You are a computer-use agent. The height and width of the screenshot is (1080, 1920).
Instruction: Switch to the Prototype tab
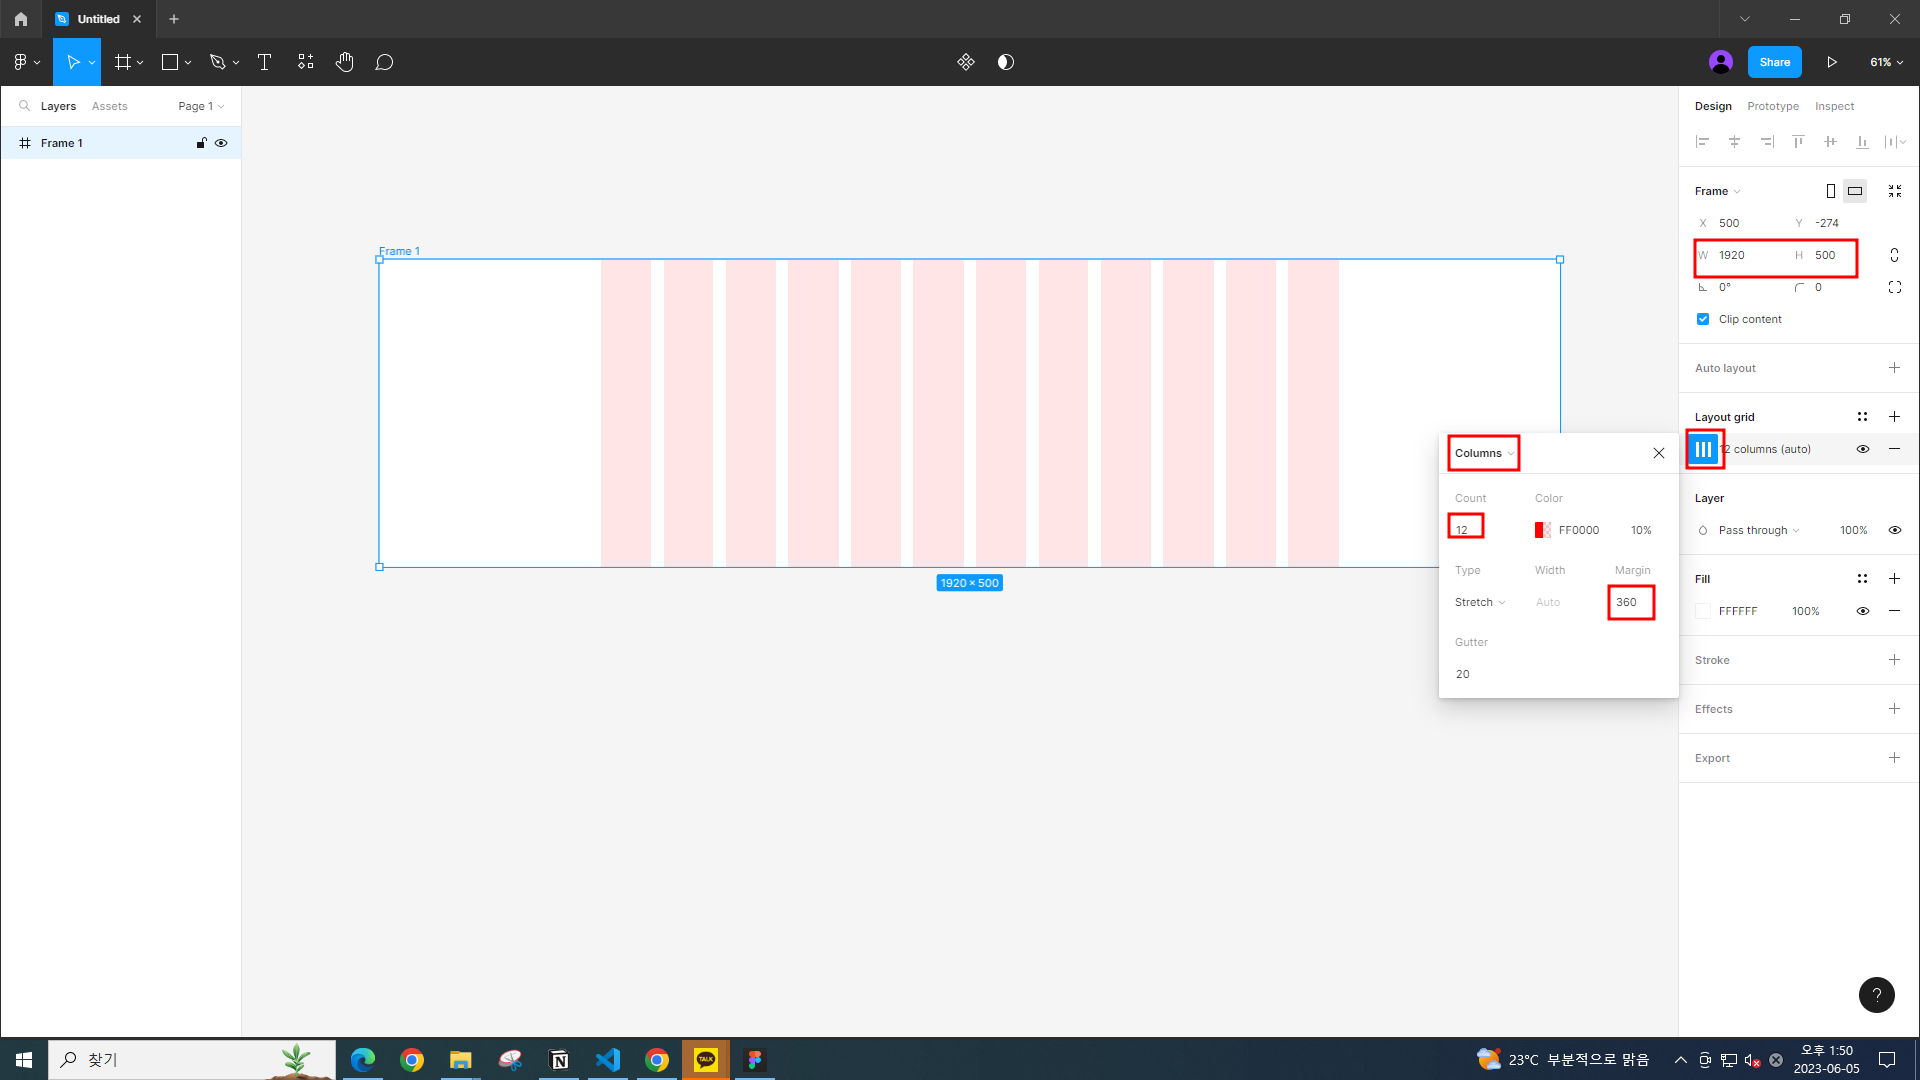pyautogui.click(x=1772, y=106)
